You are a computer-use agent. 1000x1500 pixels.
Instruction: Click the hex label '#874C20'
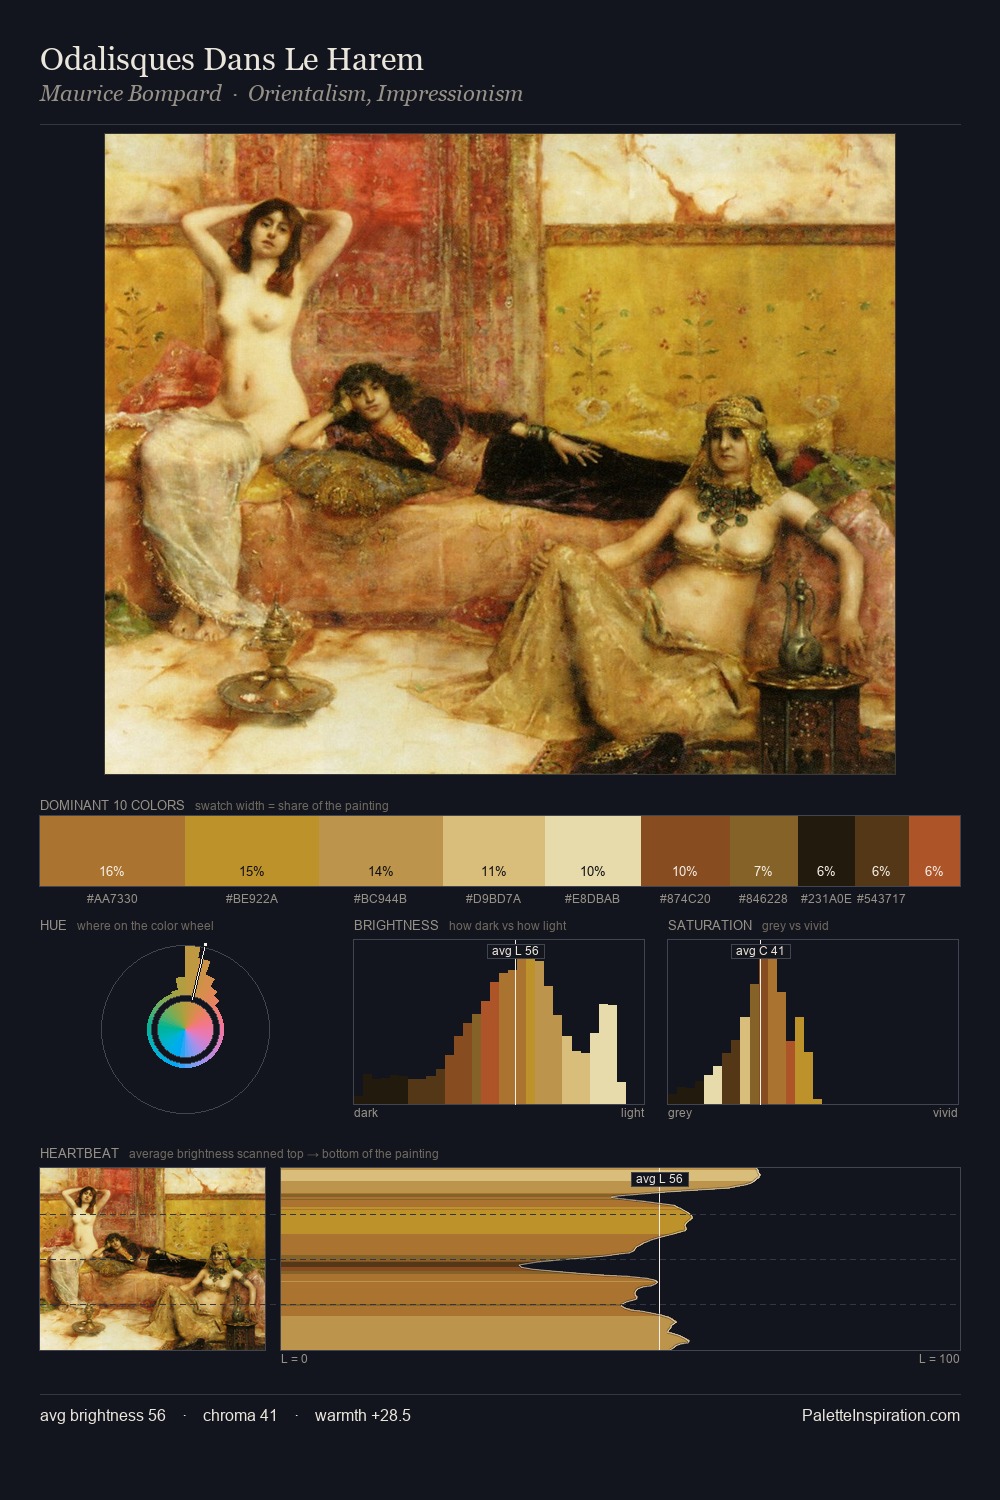685,898
